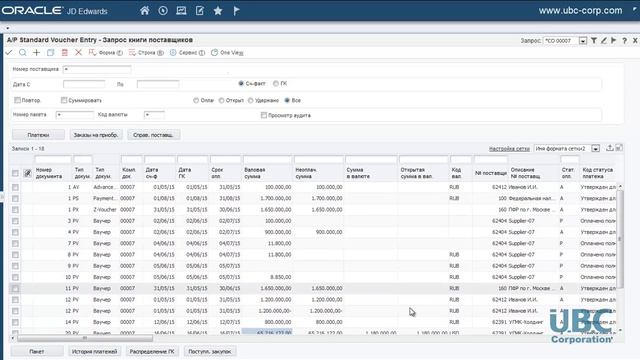This screenshot has width=640, height=360.
Task: Open recent reports clock icon in header
Action: 163,11
